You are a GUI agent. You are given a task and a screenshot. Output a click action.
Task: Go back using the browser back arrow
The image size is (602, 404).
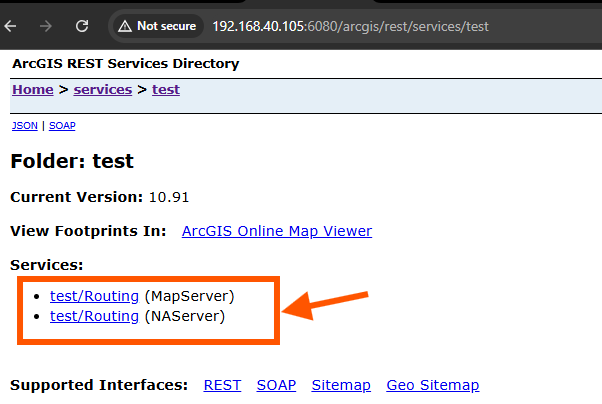point(10,26)
